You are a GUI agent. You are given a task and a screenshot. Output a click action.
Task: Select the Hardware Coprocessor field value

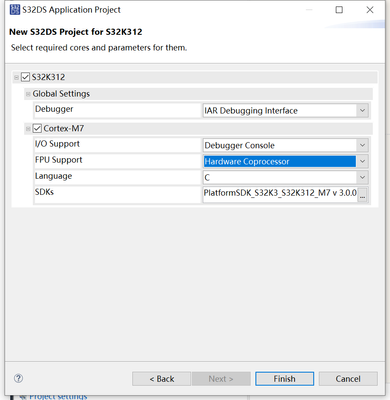click(280, 161)
